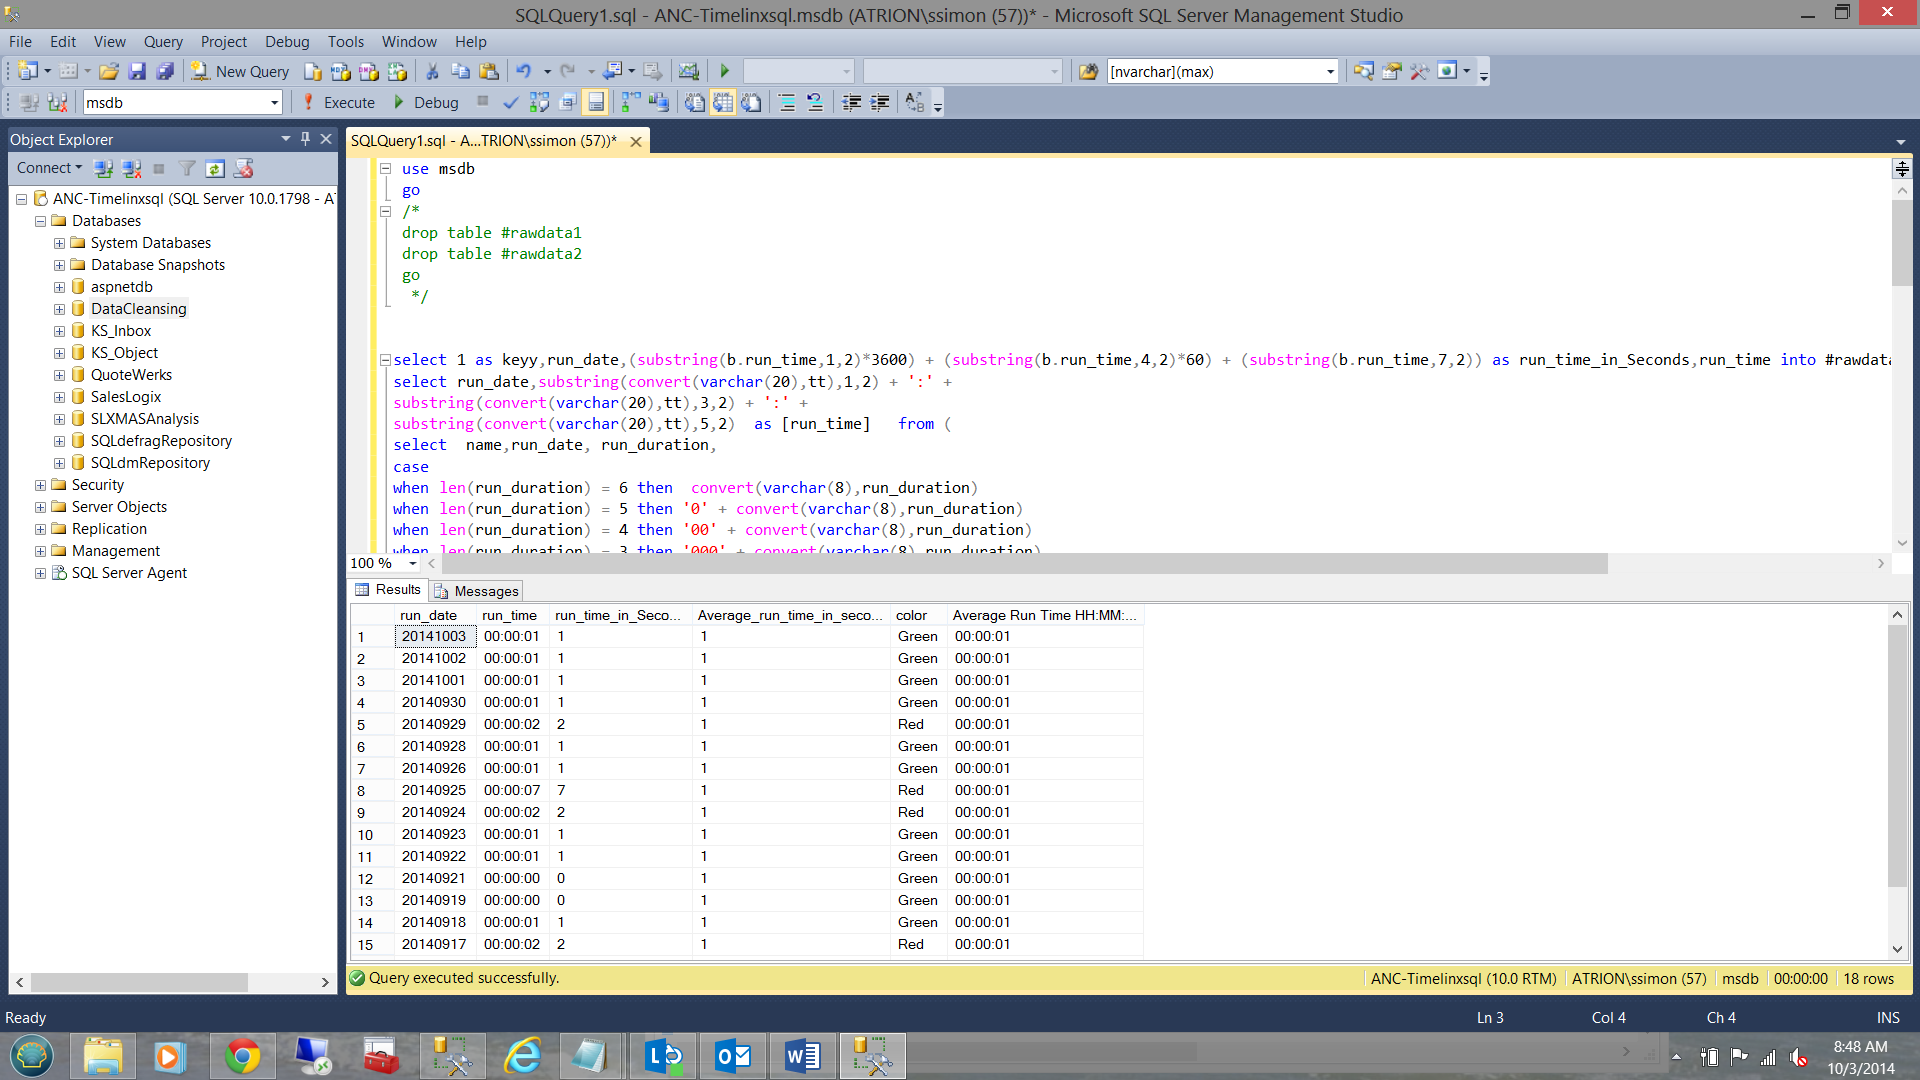Click the Parse checkmark icon

pos(511,102)
